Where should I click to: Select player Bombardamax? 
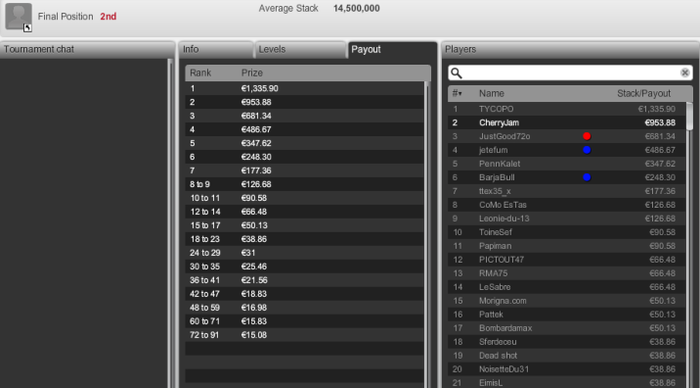click(567, 328)
